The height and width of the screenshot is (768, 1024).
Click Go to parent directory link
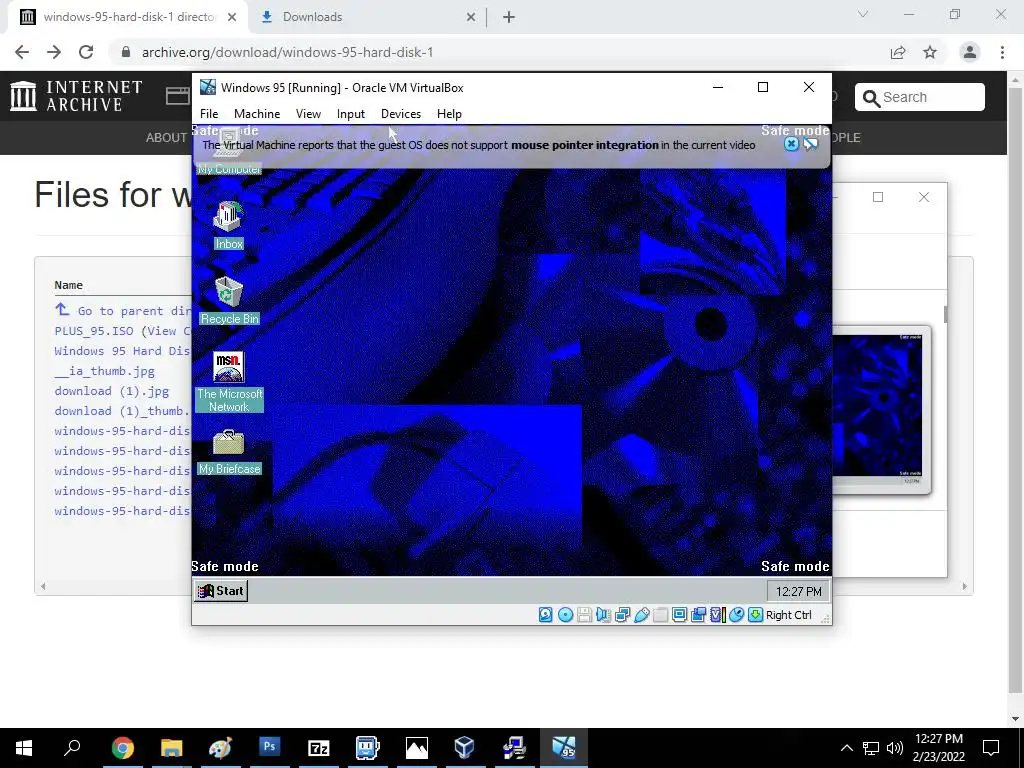point(122,310)
